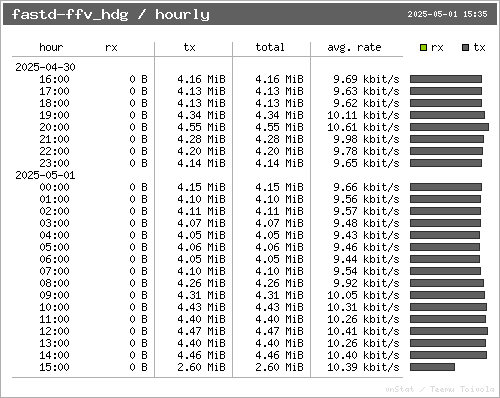Click the traffic bar for 15:00

(432, 367)
